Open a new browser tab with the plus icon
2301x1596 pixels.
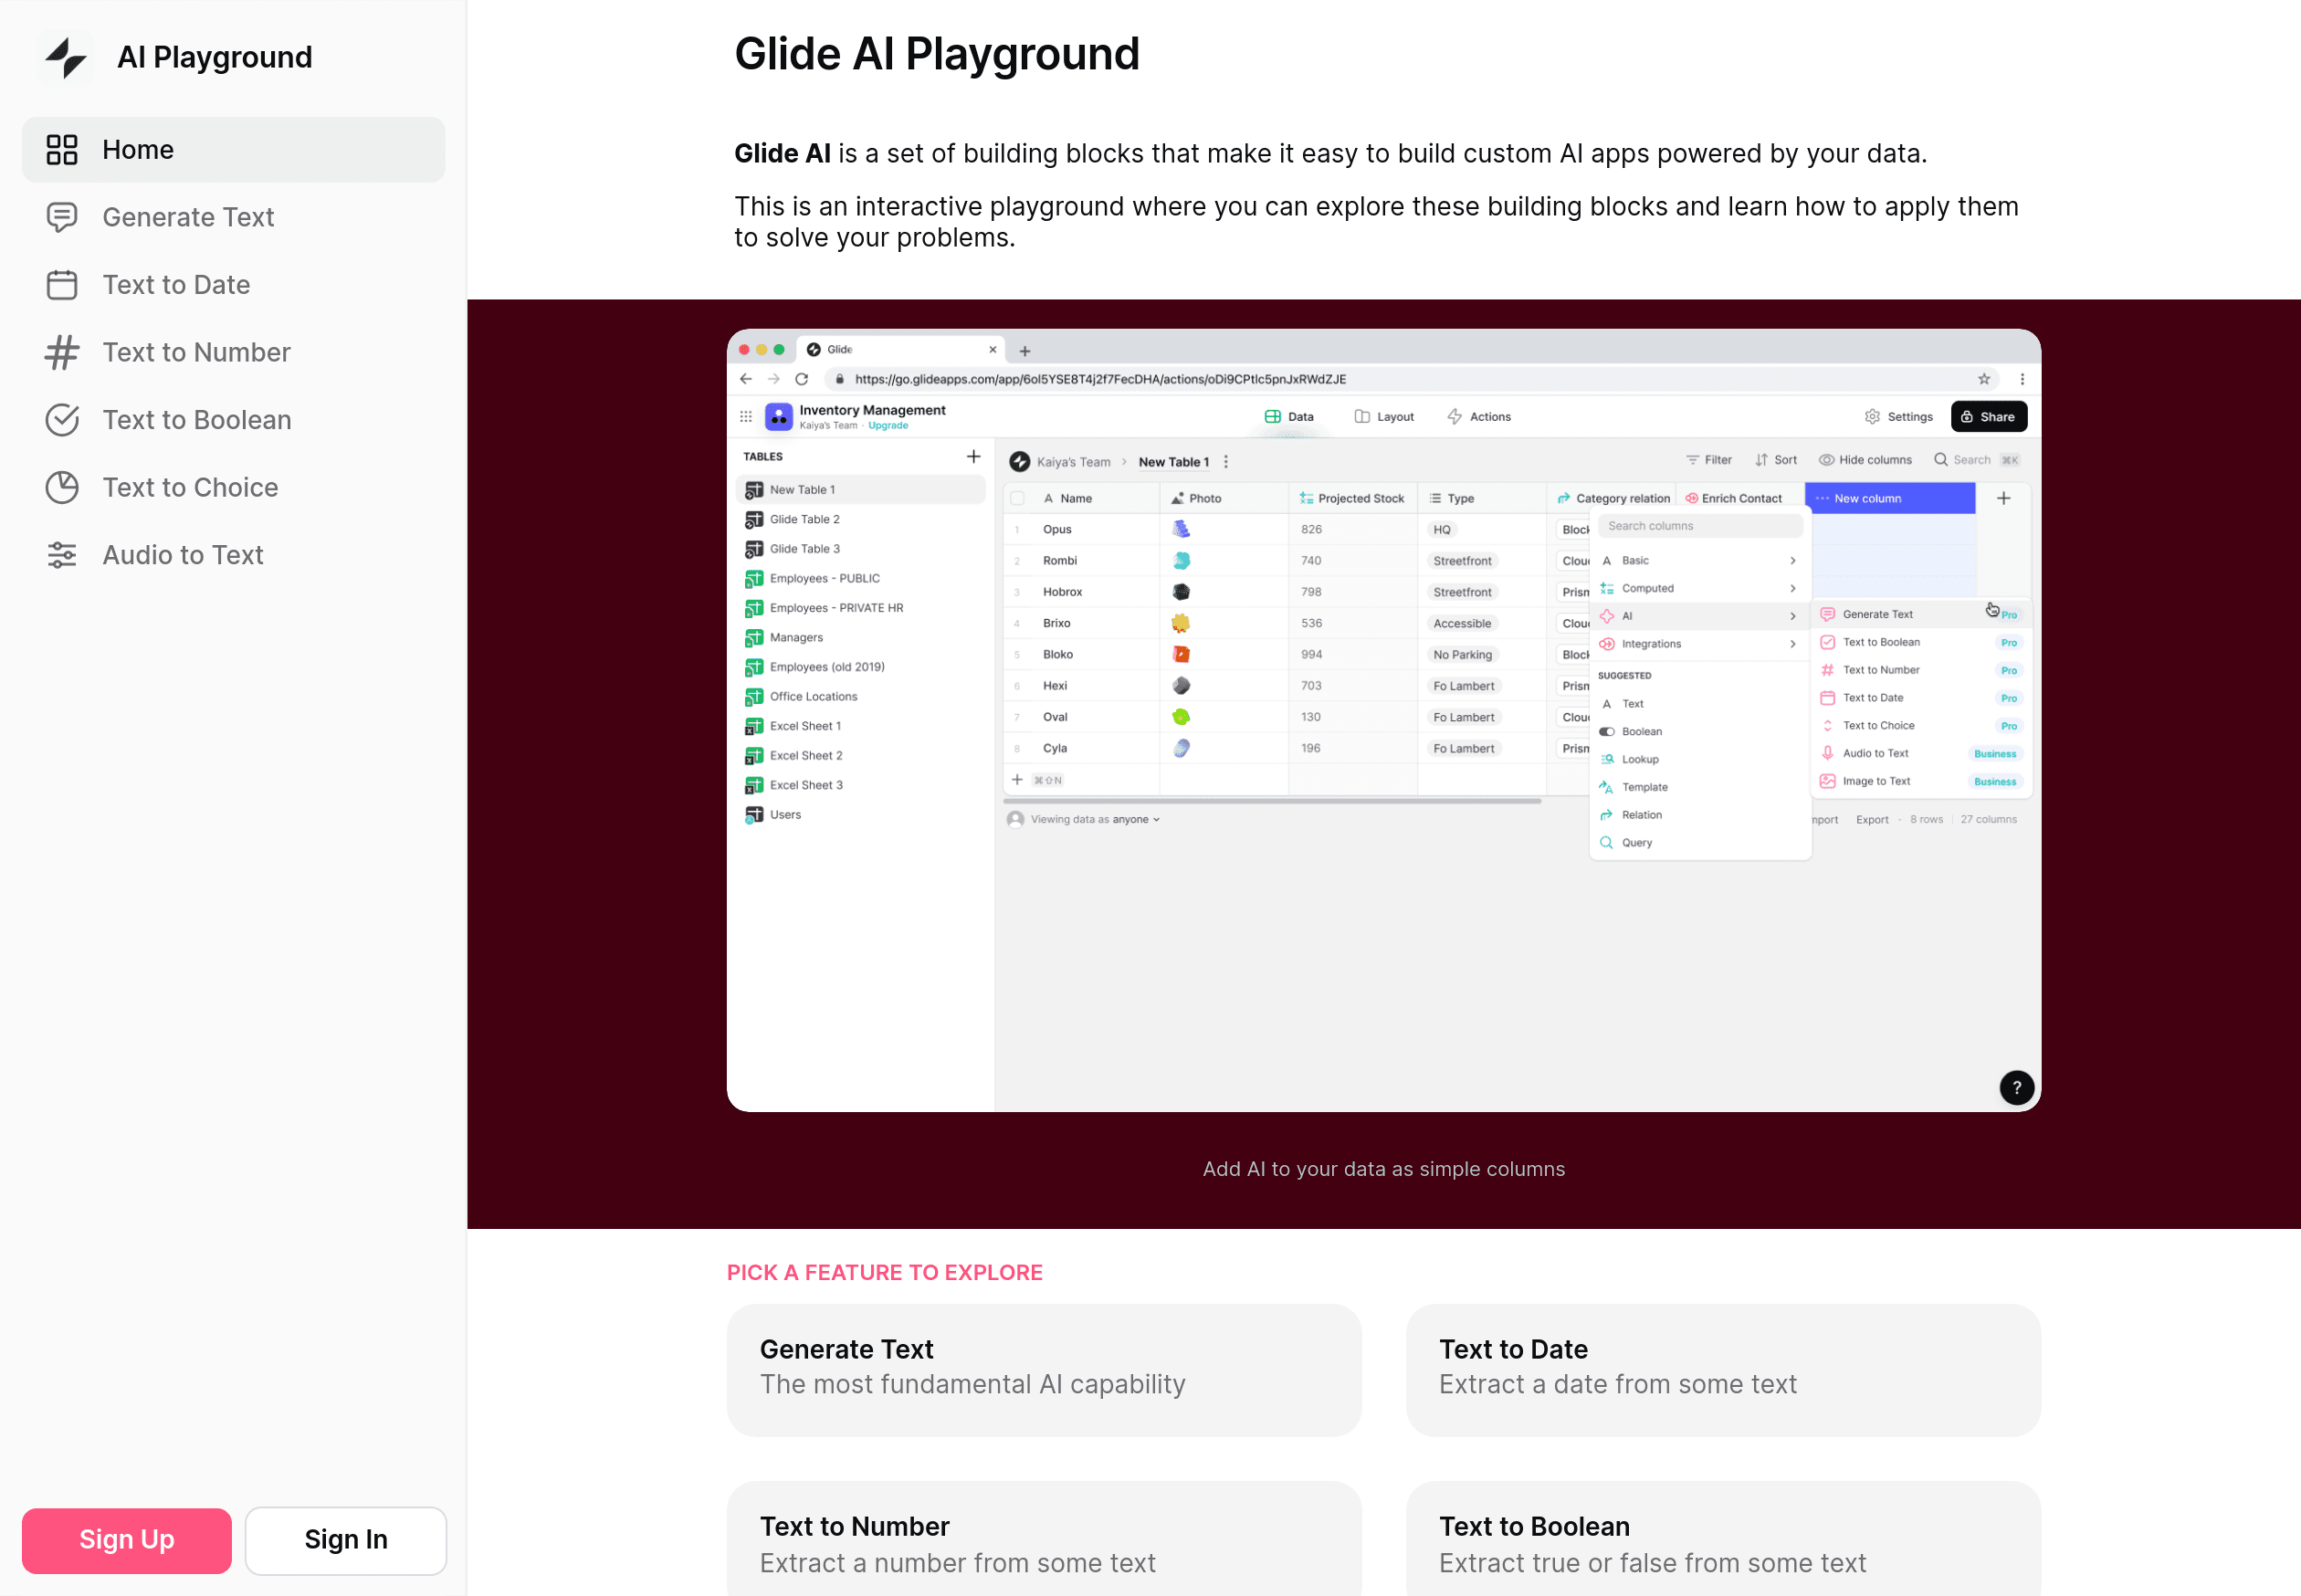click(1024, 351)
